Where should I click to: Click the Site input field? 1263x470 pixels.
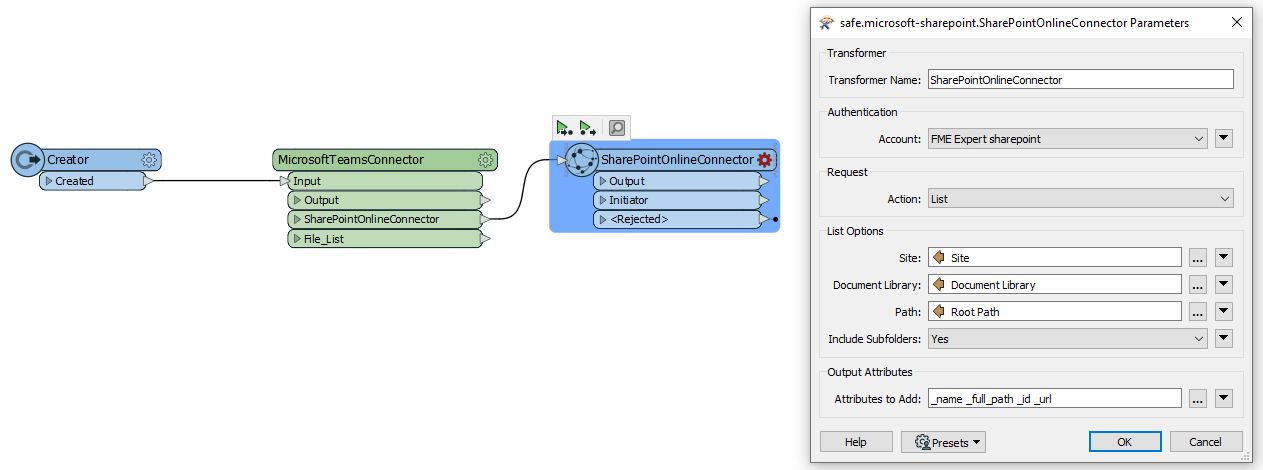[x=1055, y=258]
